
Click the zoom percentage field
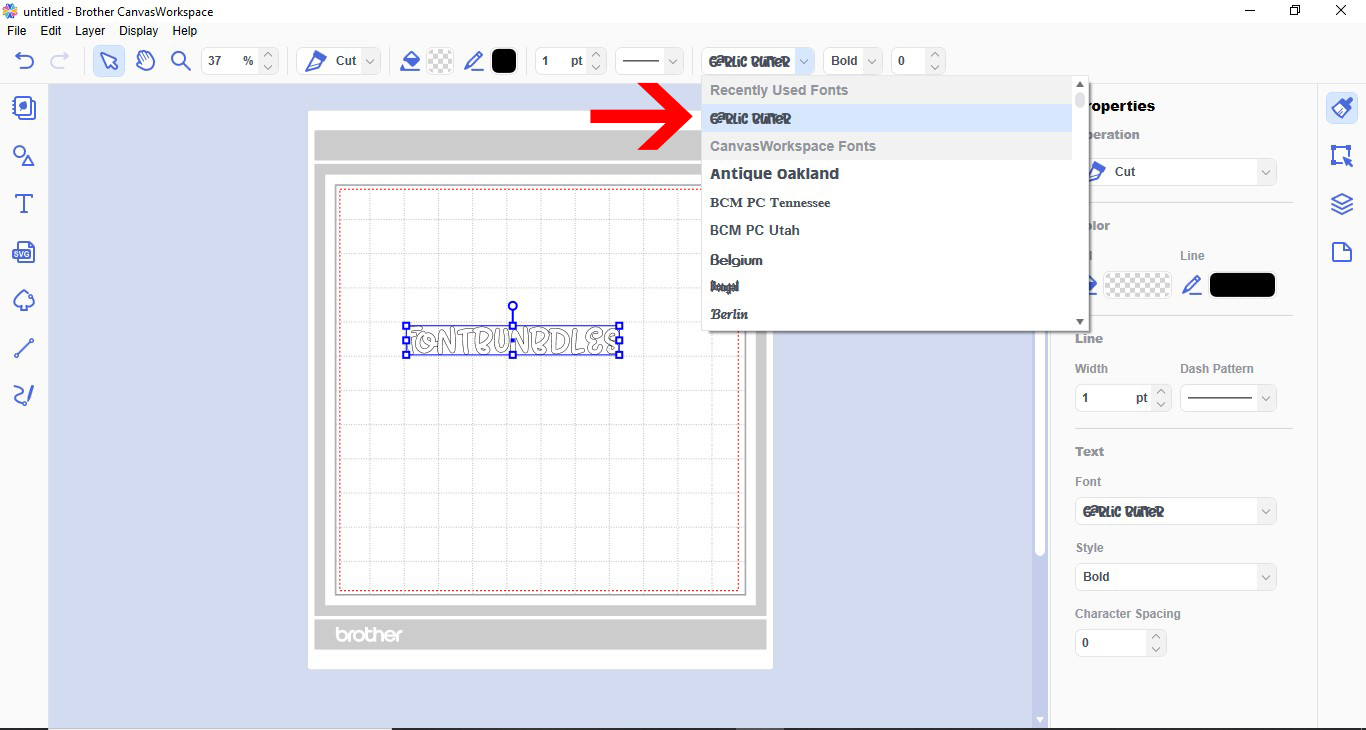click(229, 61)
